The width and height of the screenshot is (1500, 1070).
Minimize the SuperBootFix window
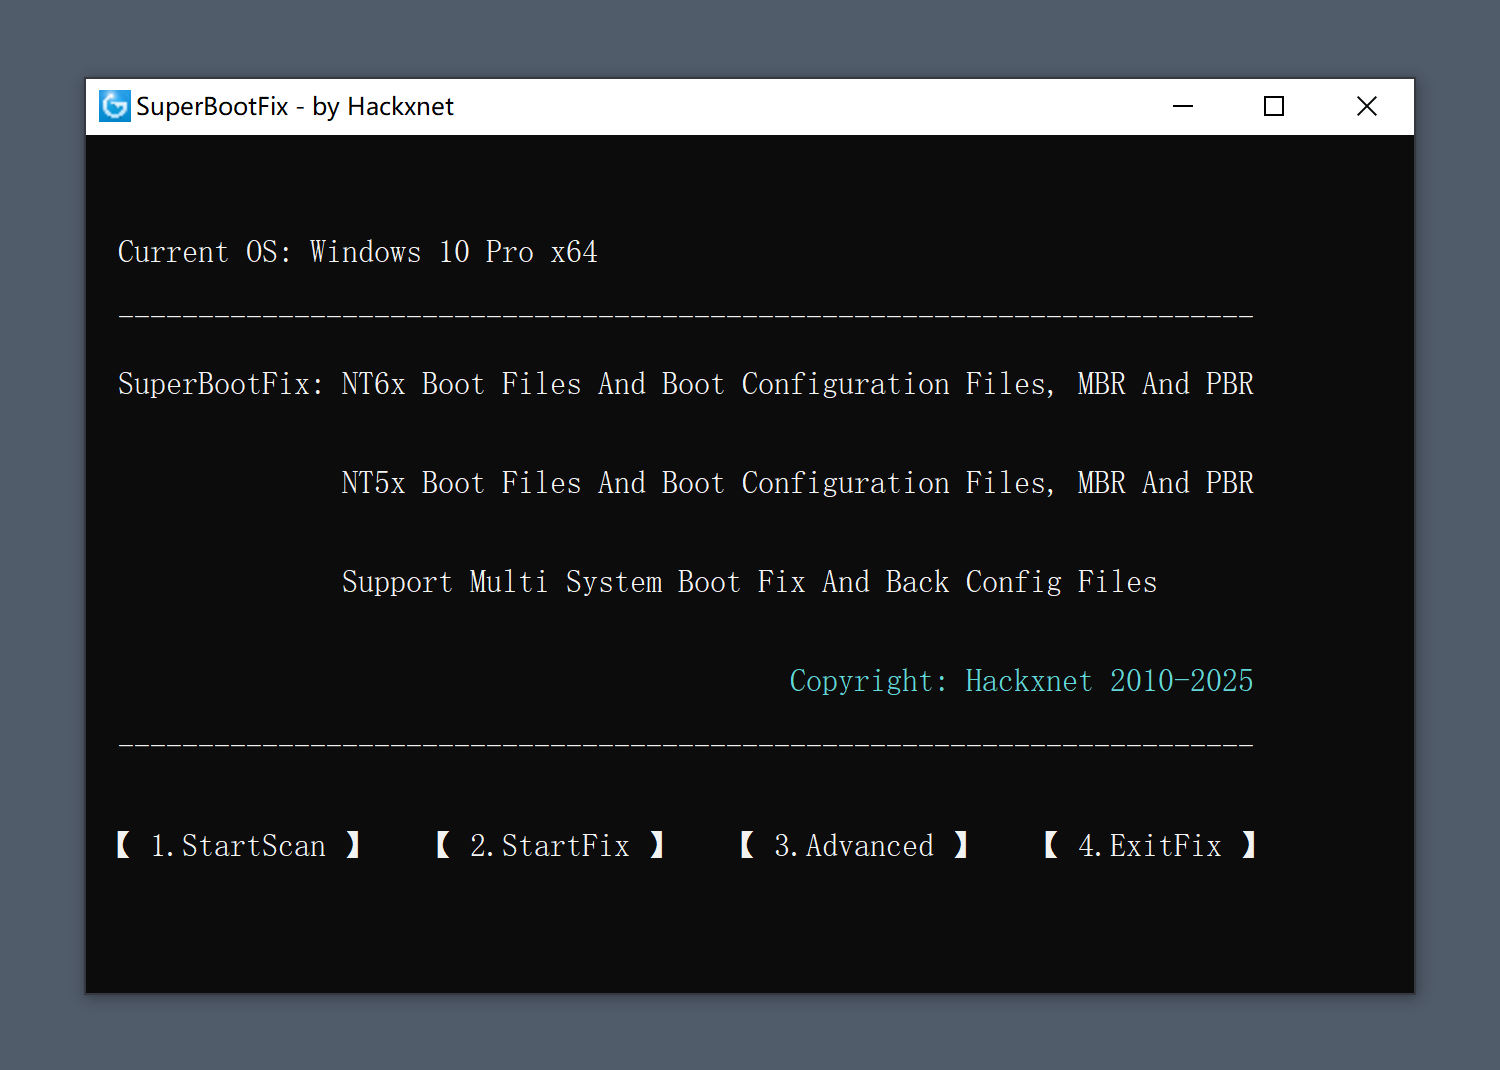tap(1183, 106)
